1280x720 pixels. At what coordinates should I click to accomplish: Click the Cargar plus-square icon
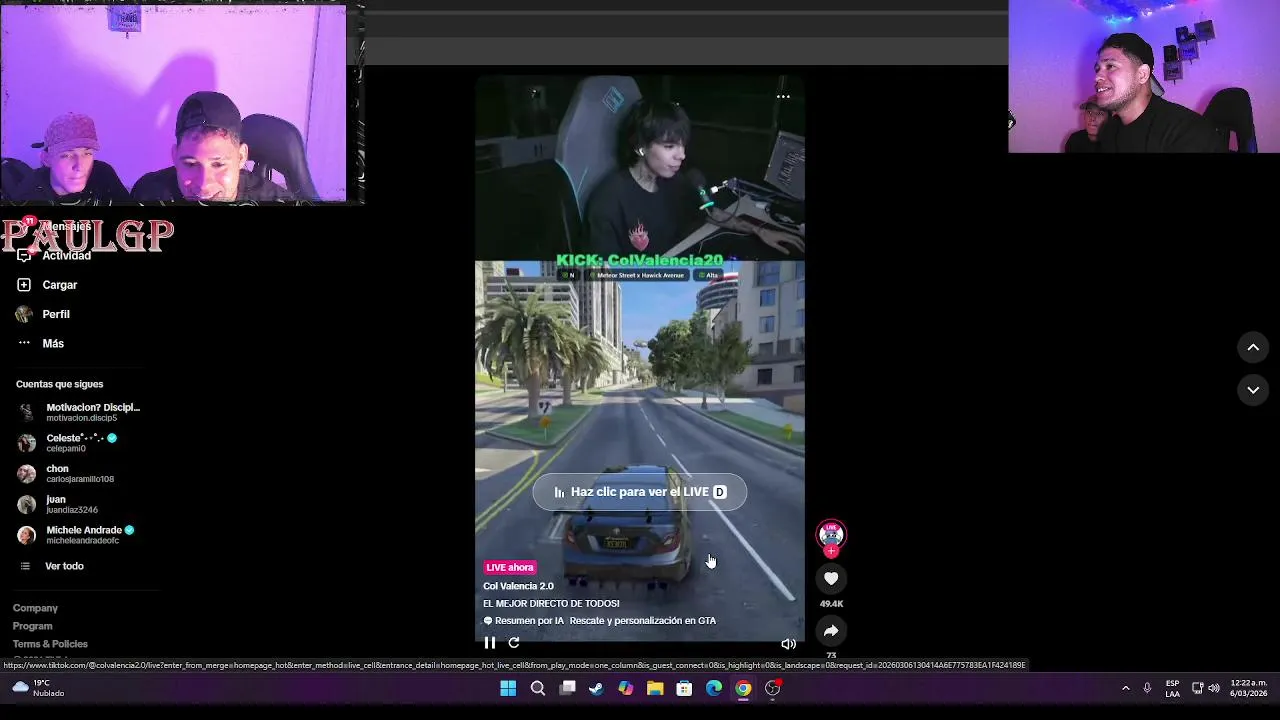point(24,285)
